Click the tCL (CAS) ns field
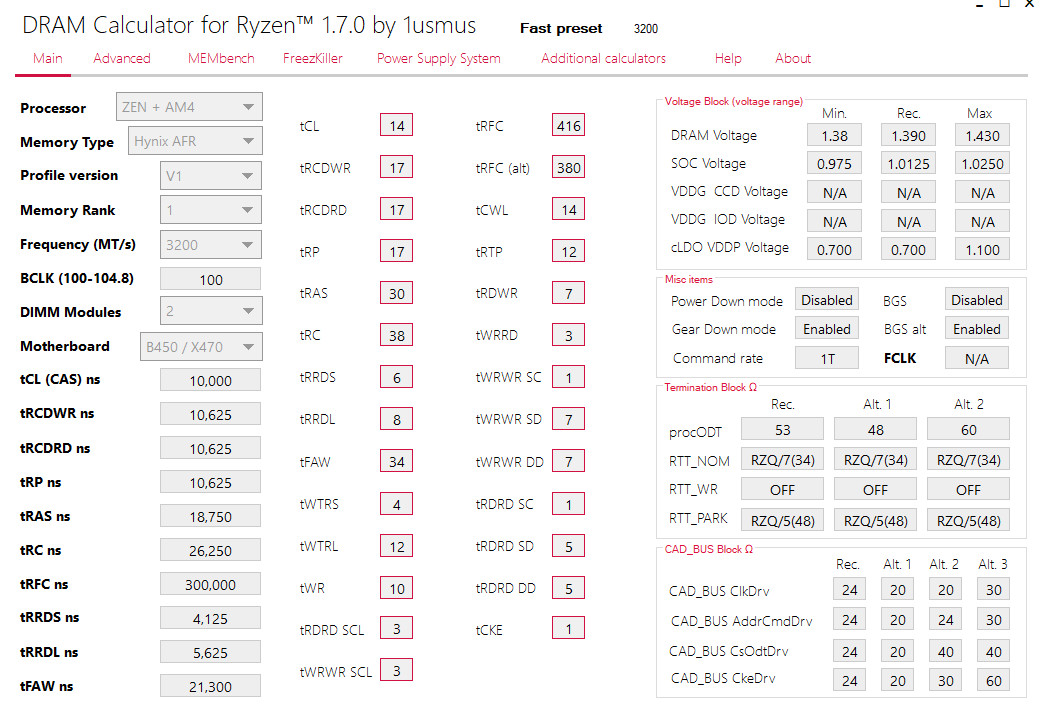The height and width of the screenshot is (704, 1040). click(x=210, y=380)
